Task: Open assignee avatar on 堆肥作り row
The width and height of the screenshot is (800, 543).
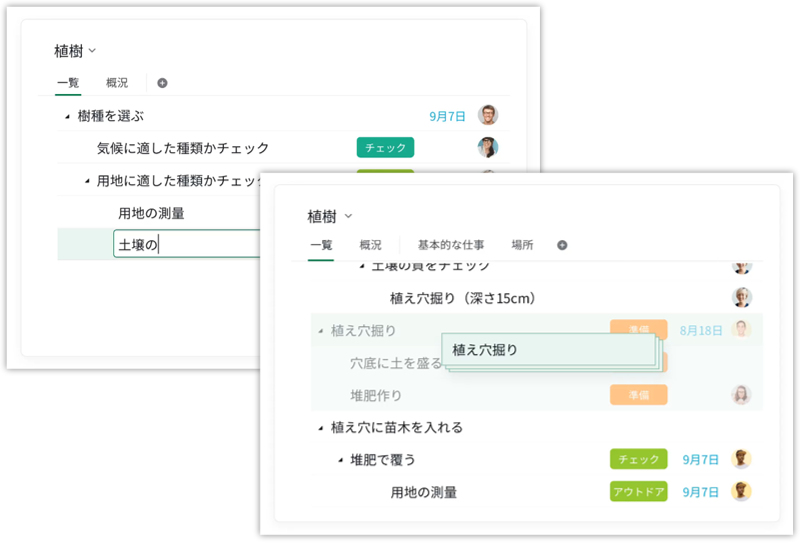Action: pos(741,394)
